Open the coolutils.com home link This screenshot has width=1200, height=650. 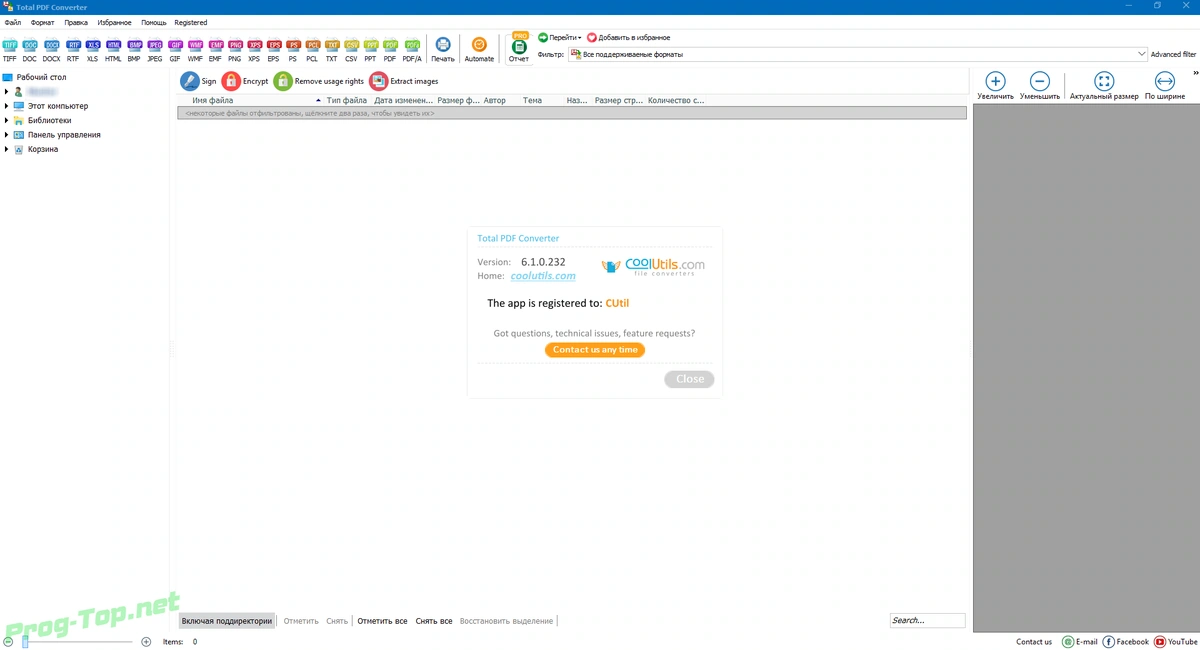tap(543, 276)
